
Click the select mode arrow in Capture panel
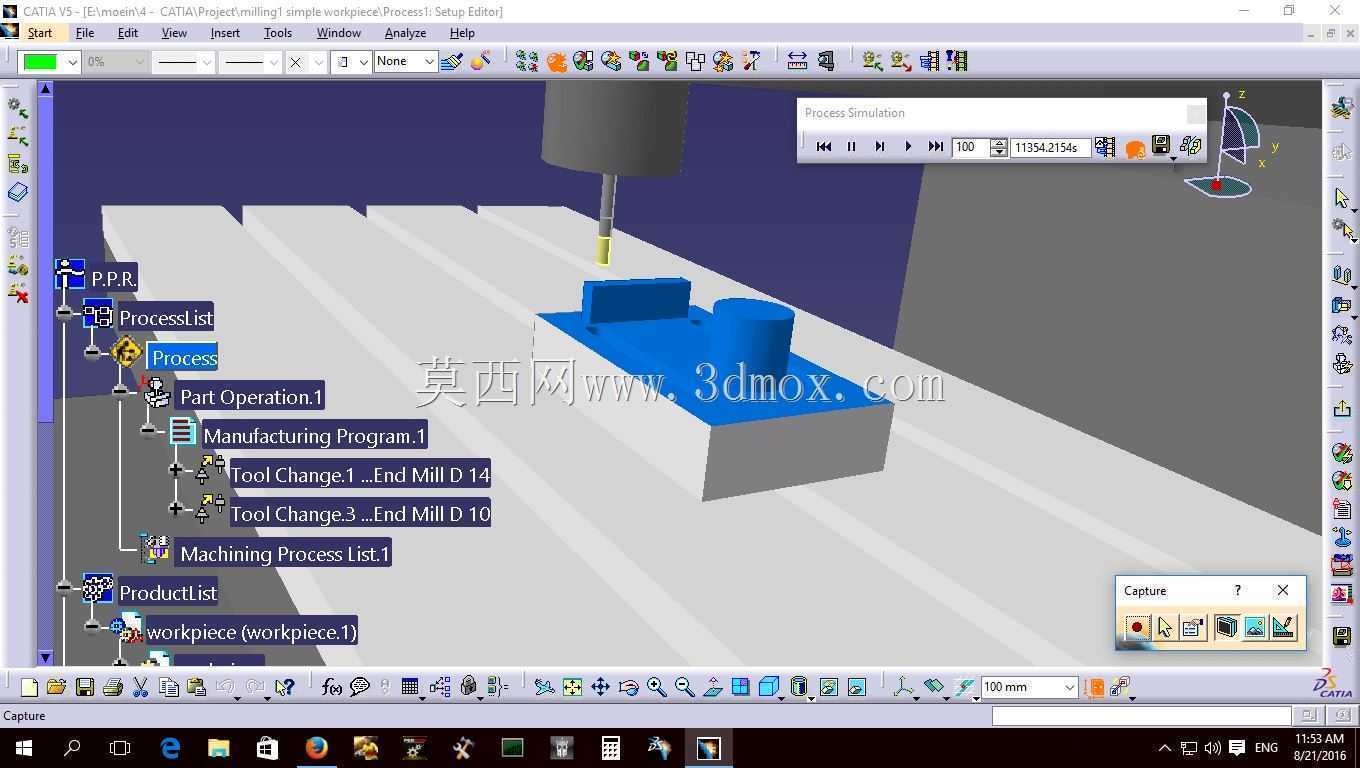(x=1165, y=627)
